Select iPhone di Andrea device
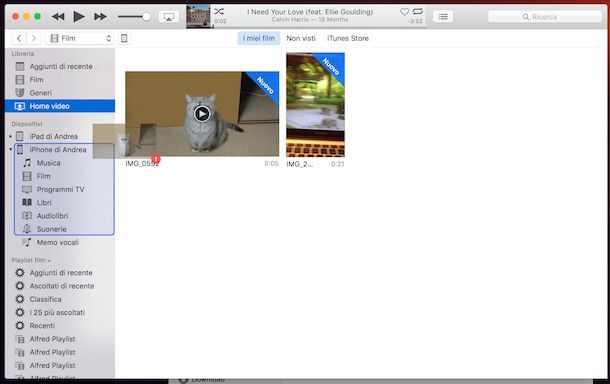The width and height of the screenshot is (610, 384). (x=58, y=150)
